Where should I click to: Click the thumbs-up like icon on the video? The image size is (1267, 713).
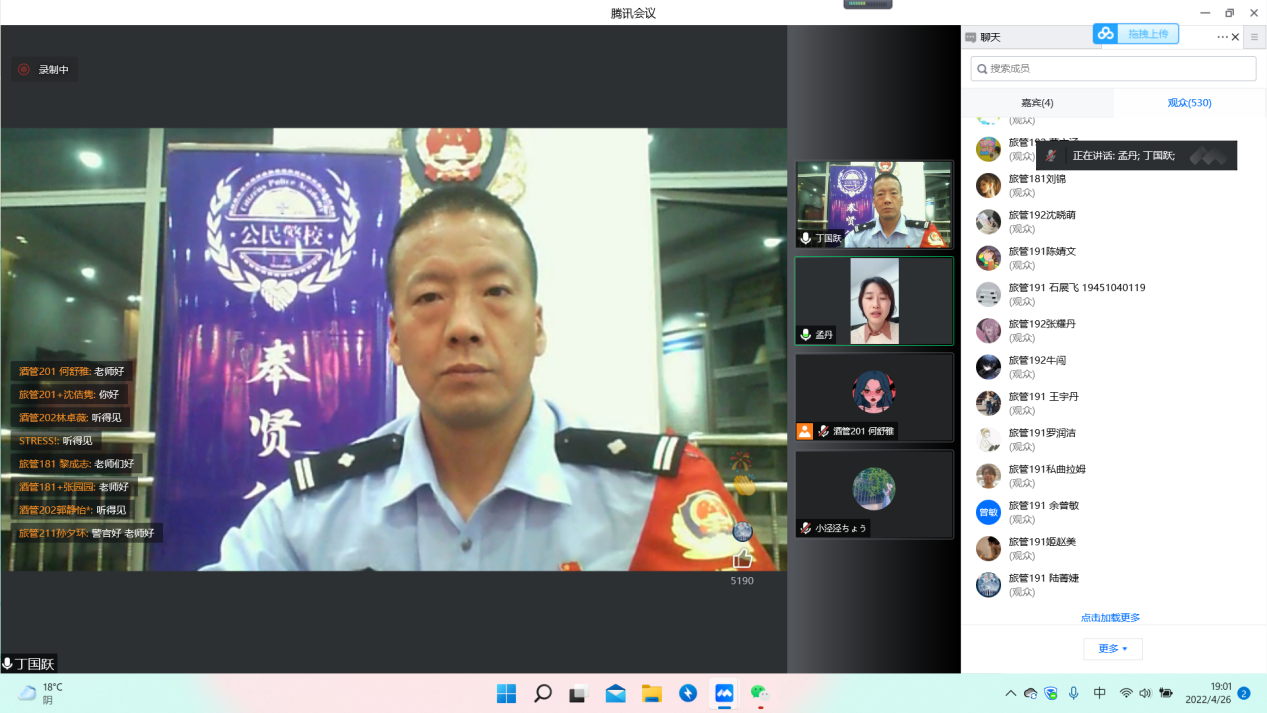742,559
